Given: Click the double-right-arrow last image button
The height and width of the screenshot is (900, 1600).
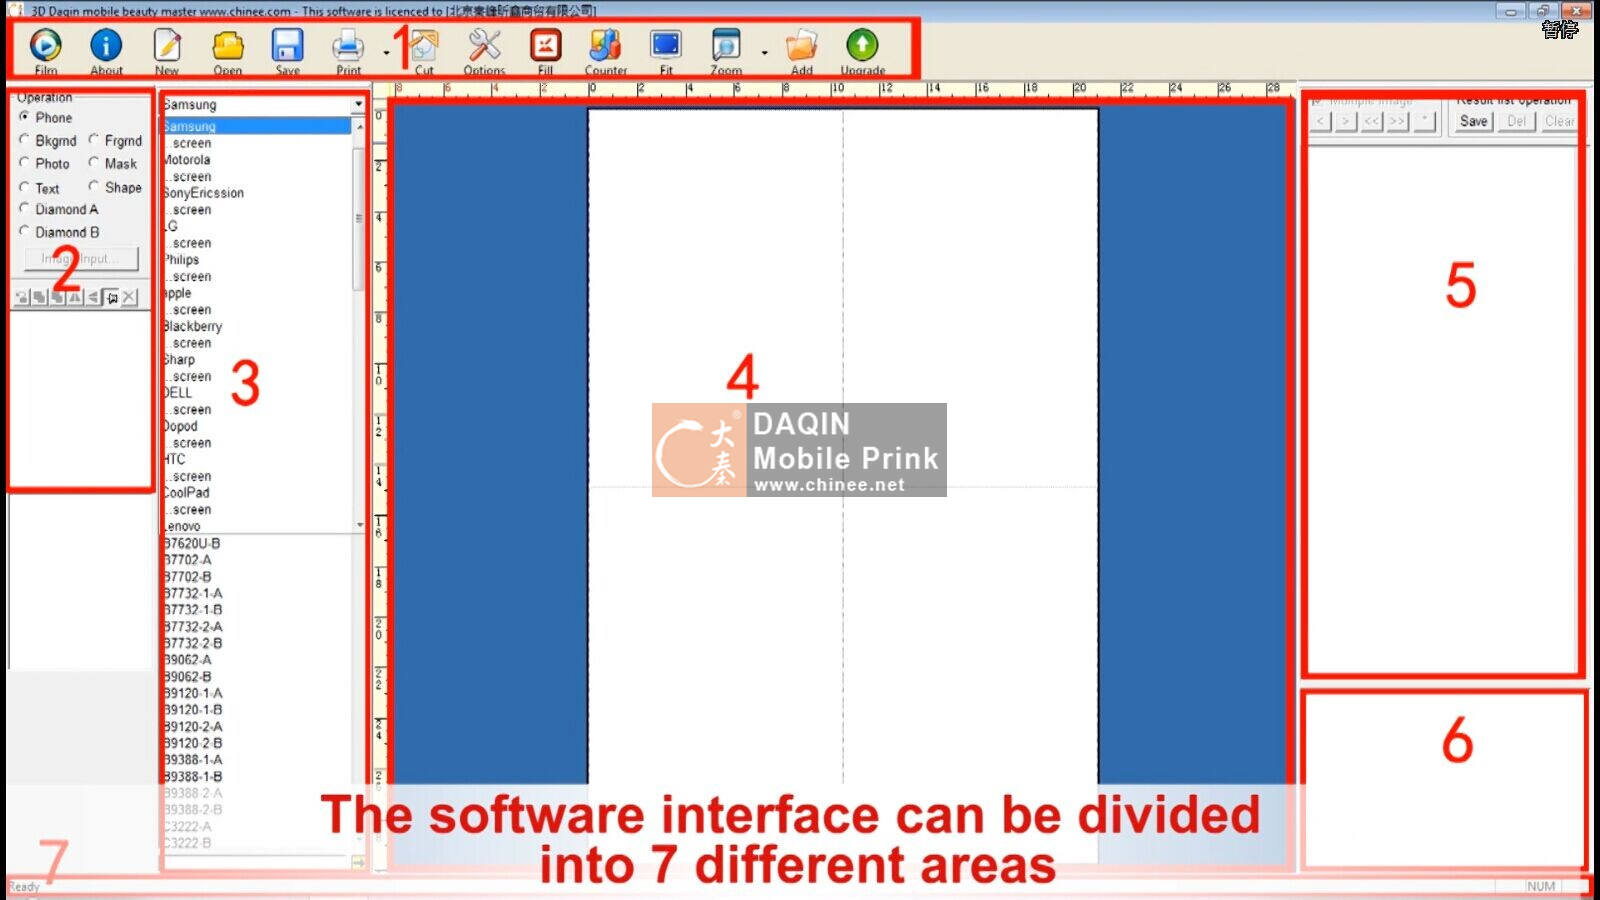Looking at the screenshot, I should tap(1398, 121).
